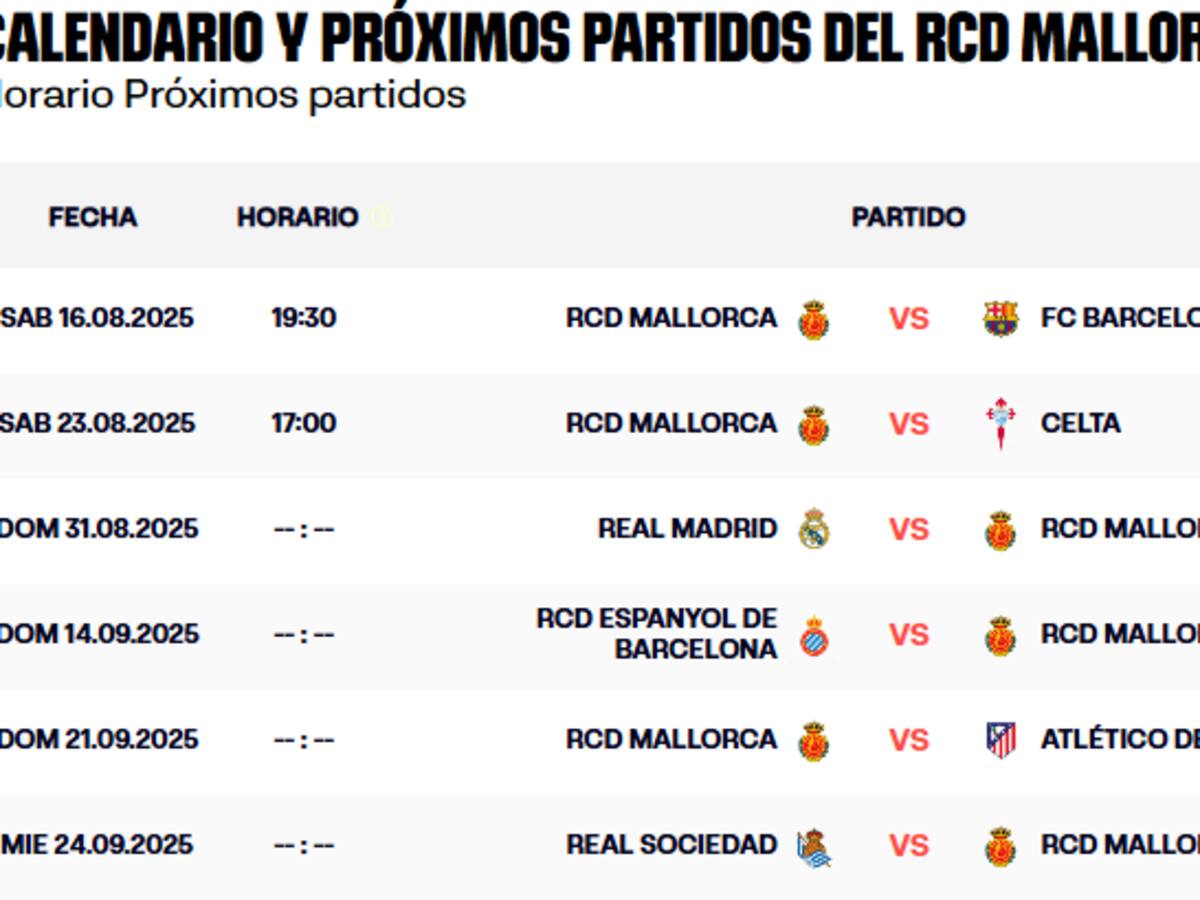Viewport: 1200px width, 900px height.
Task: Open the CELTA team link
Action: tap(1080, 423)
